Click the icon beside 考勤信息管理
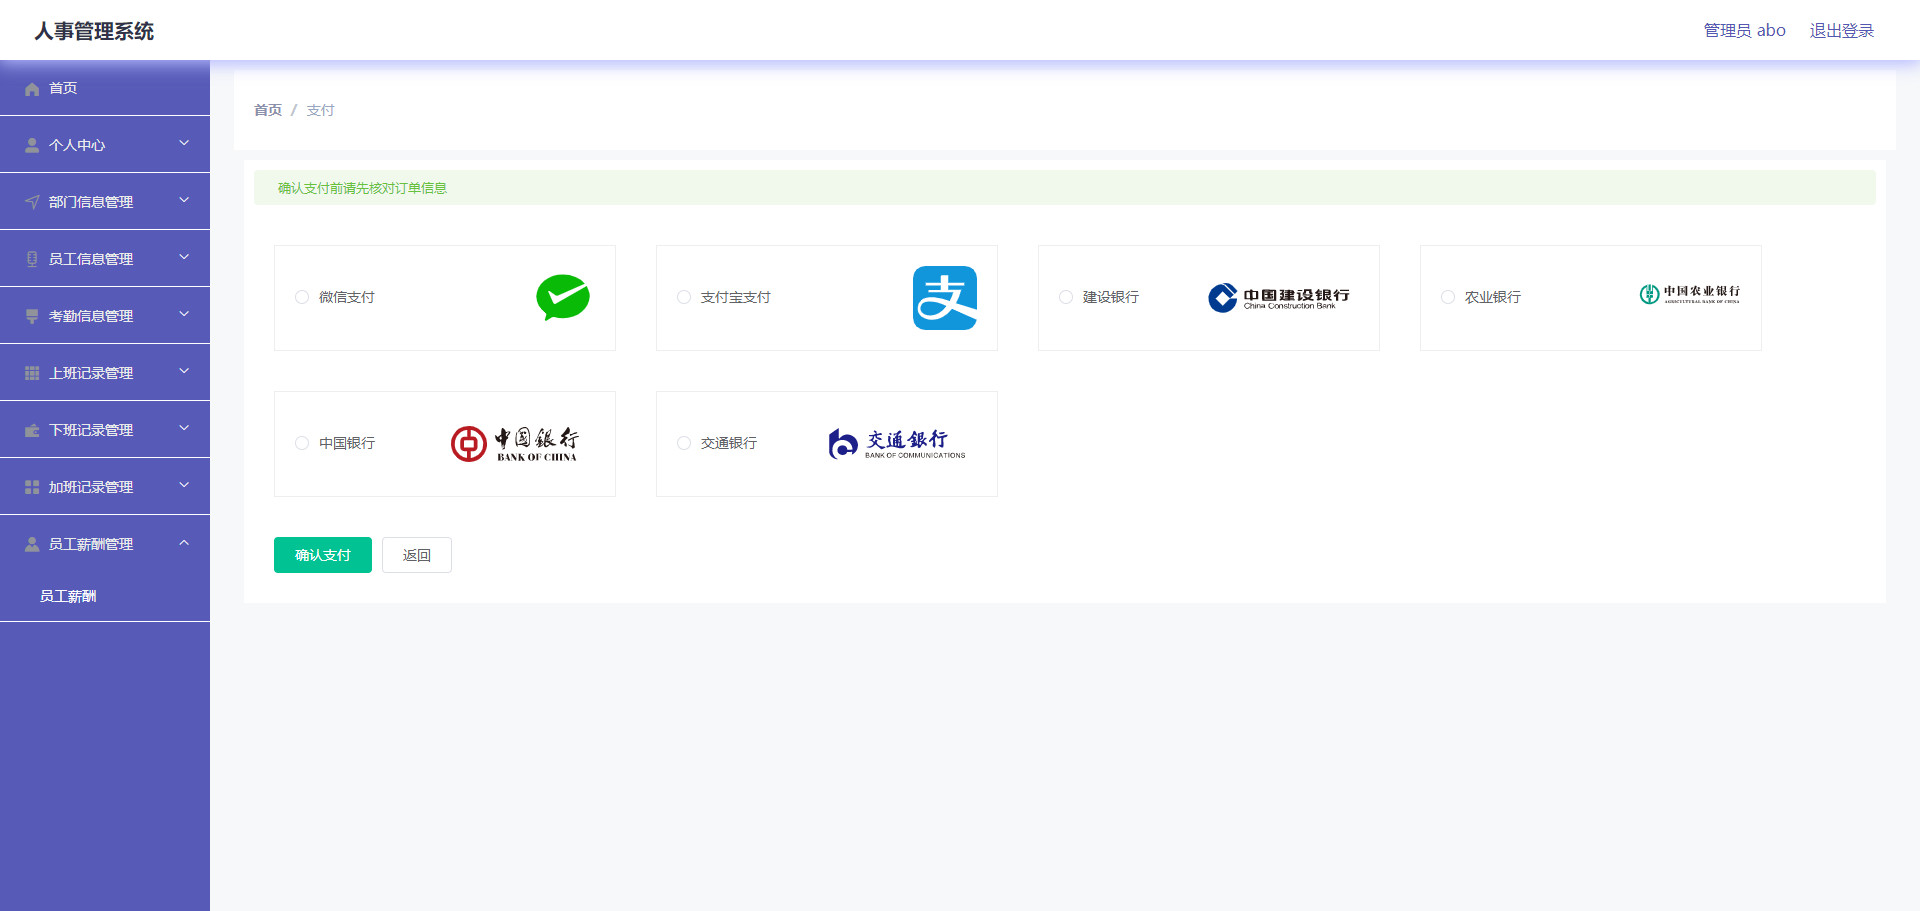Screen dimensions: 1920x911 32,317
